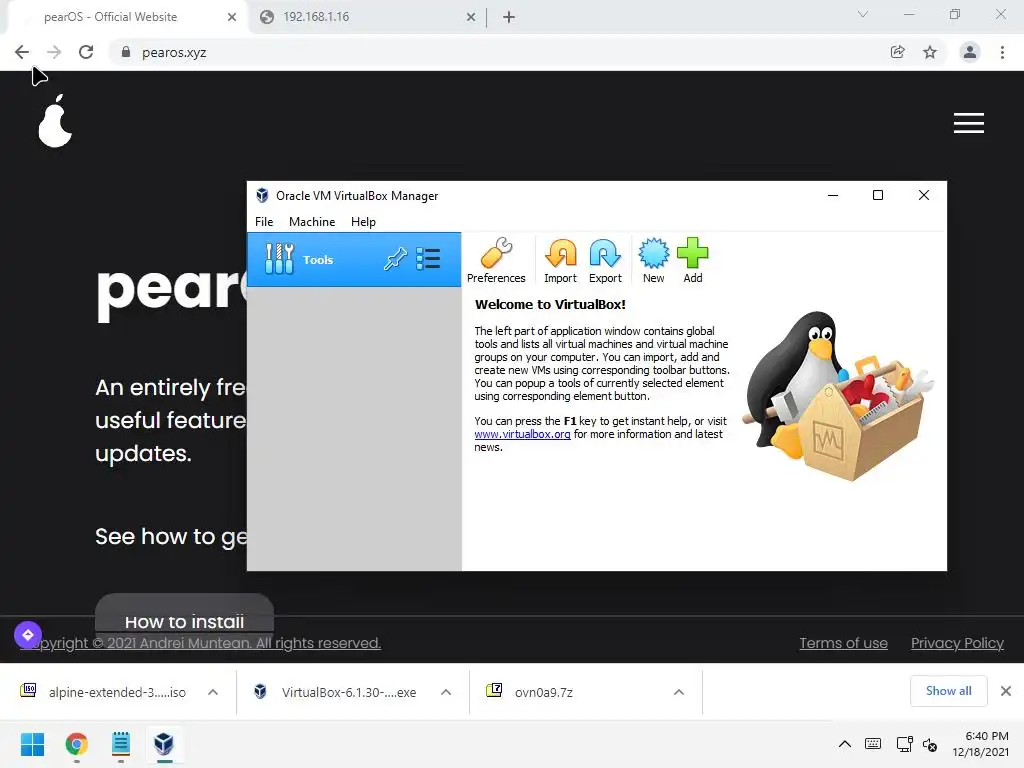The image size is (1024, 768).
Task: Click the VirtualBox cube icon in the title bar
Action: [262, 195]
